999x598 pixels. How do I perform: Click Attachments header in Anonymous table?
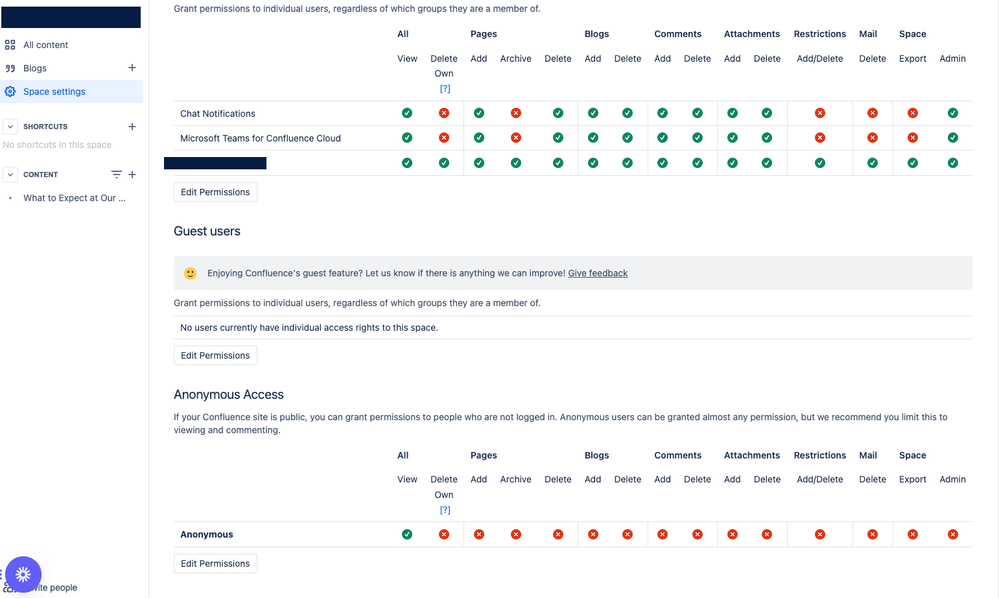[752, 455]
